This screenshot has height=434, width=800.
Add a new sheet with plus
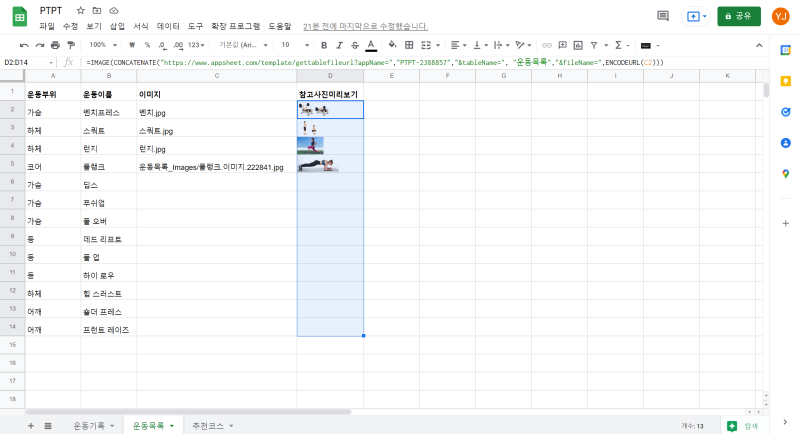pos(31,426)
